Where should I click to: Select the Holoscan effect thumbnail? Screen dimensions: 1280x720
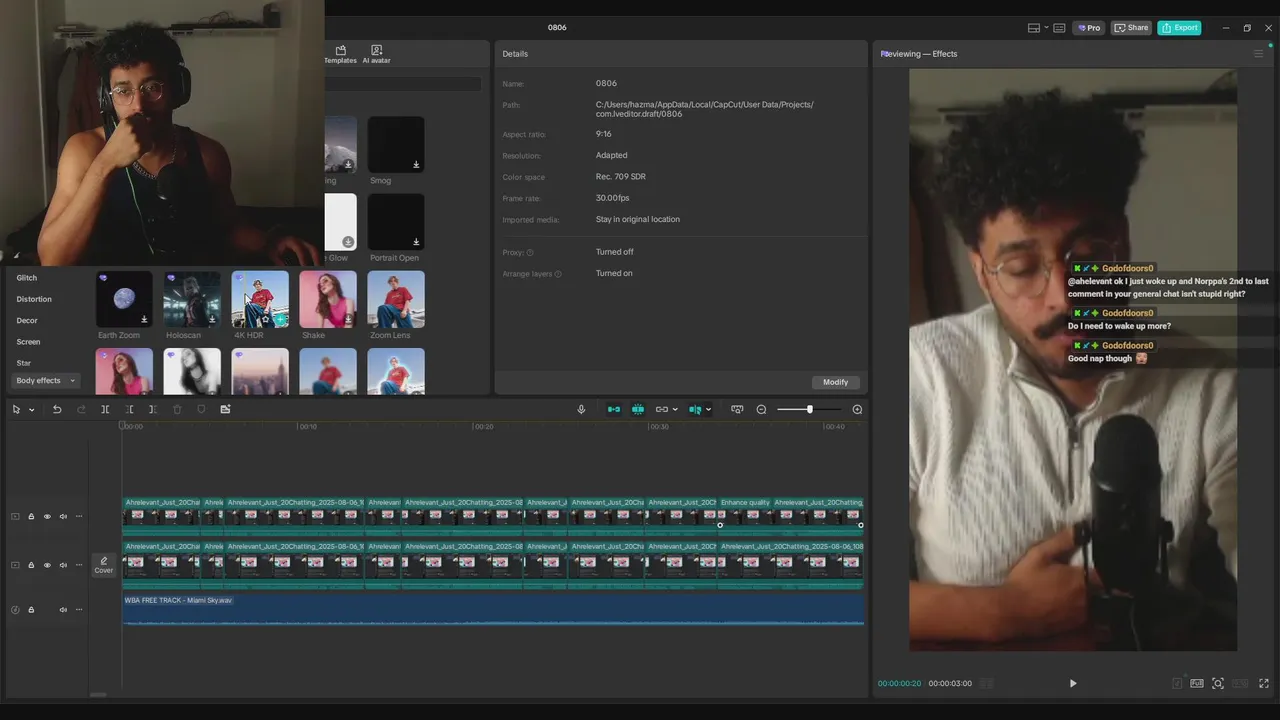192,299
